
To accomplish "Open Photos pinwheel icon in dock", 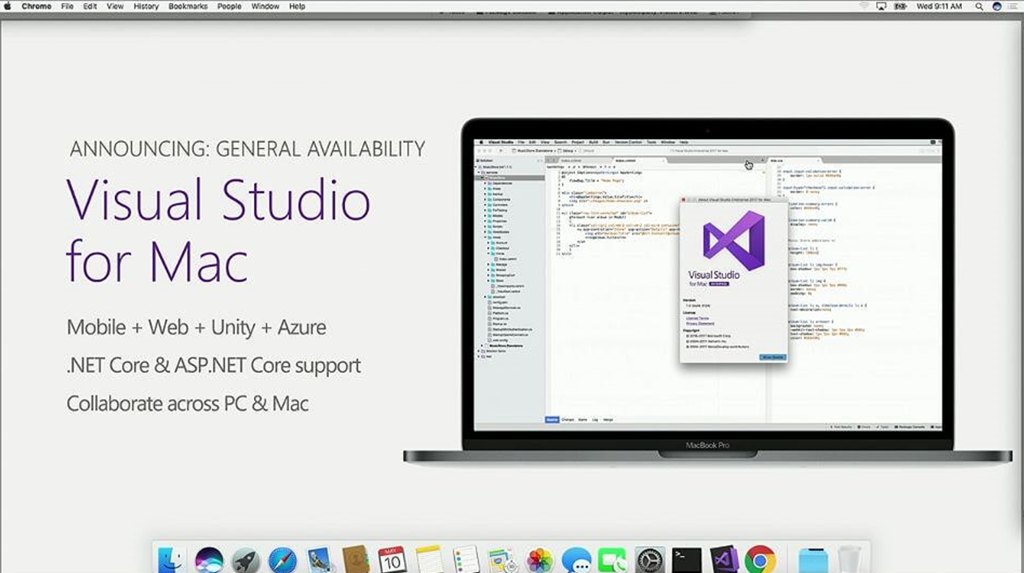I will tap(539, 560).
